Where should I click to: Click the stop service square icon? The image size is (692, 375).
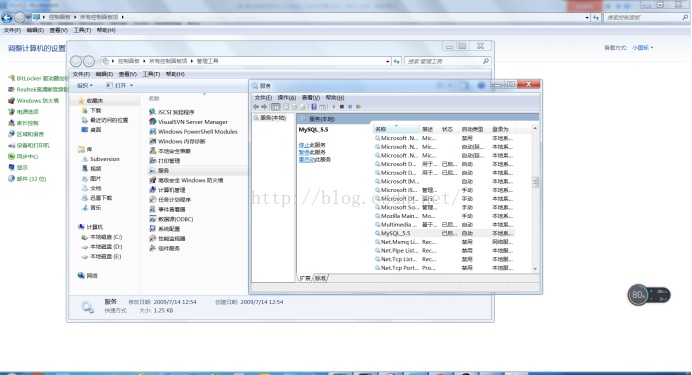pyautogui.click(x=342, y=107)
